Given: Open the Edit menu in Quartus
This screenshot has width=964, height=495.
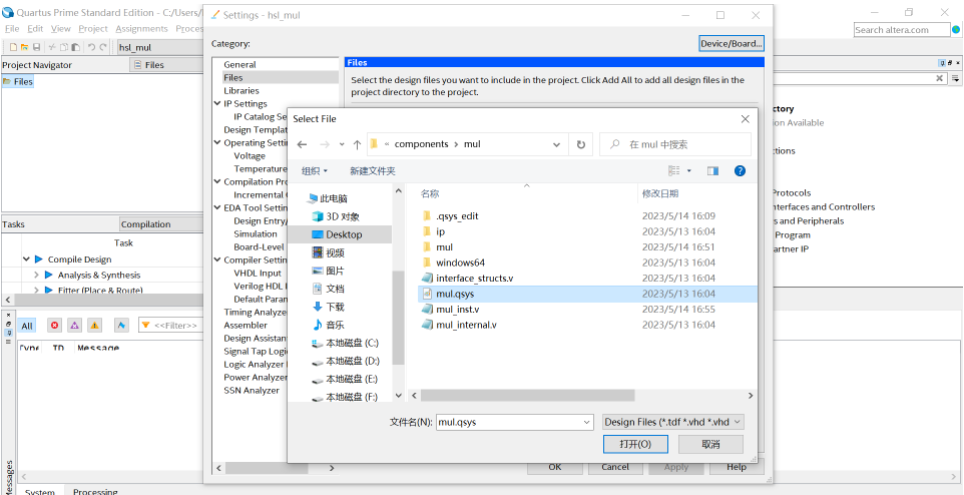Looking at the screenshot, I should (35, 28).
